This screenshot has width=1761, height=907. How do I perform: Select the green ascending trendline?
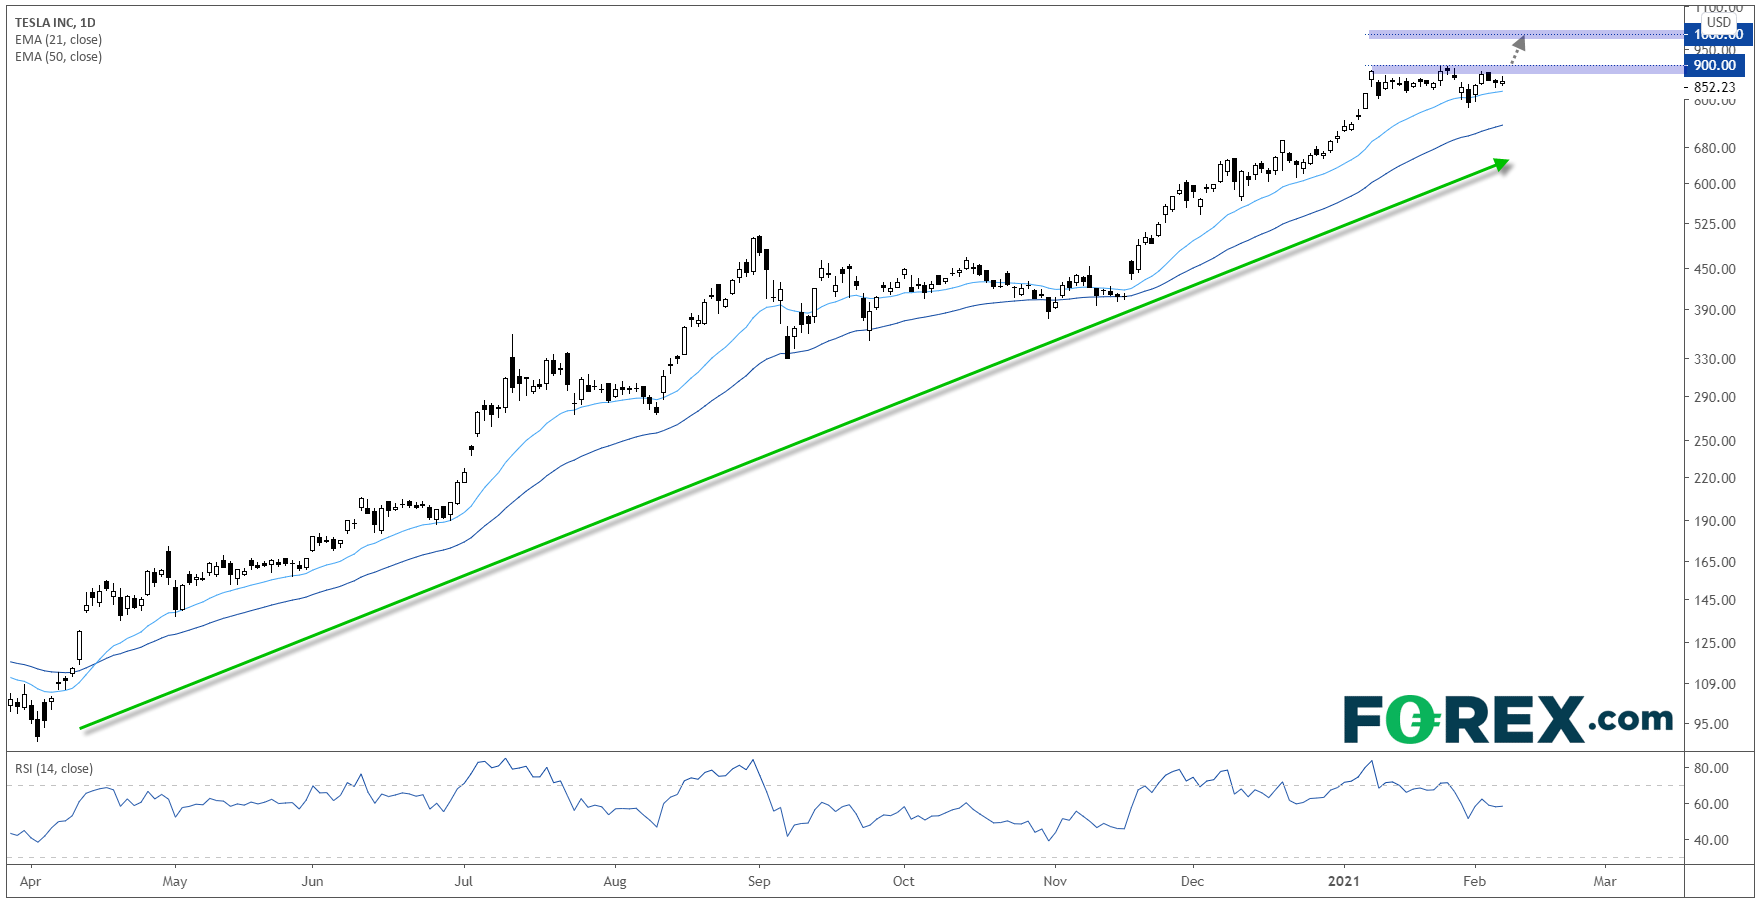pyautogui.click(x=794, y=444)
